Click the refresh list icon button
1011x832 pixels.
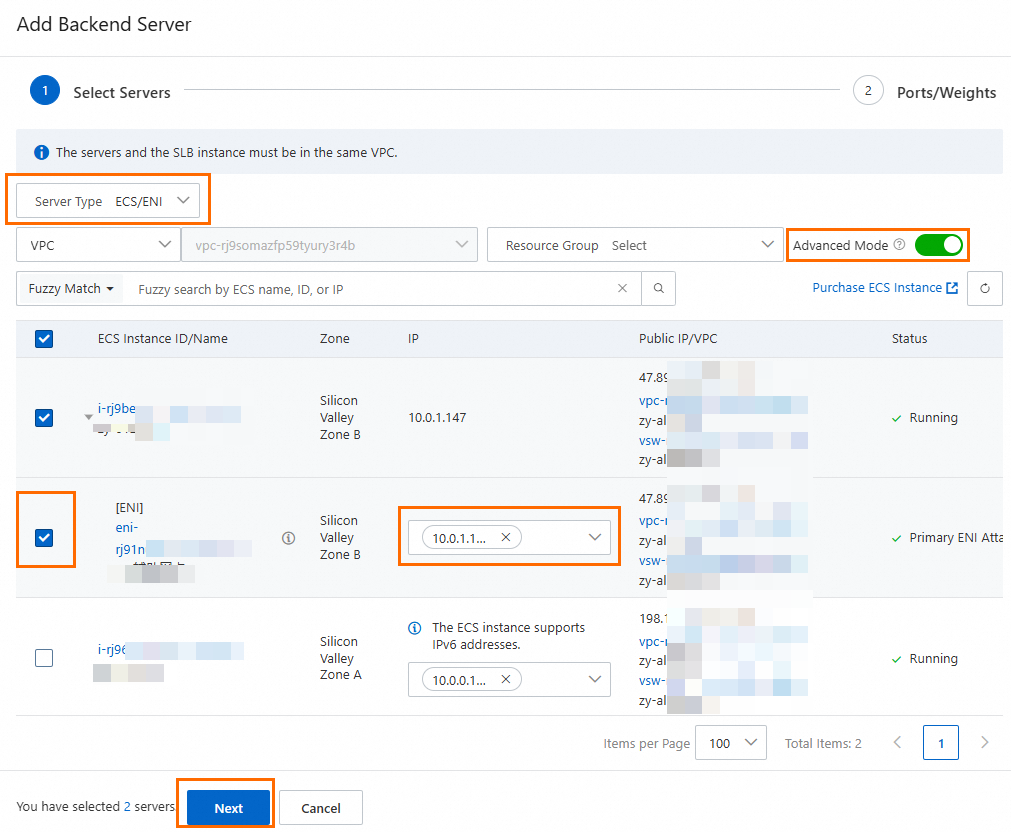(x=985, y=288)
